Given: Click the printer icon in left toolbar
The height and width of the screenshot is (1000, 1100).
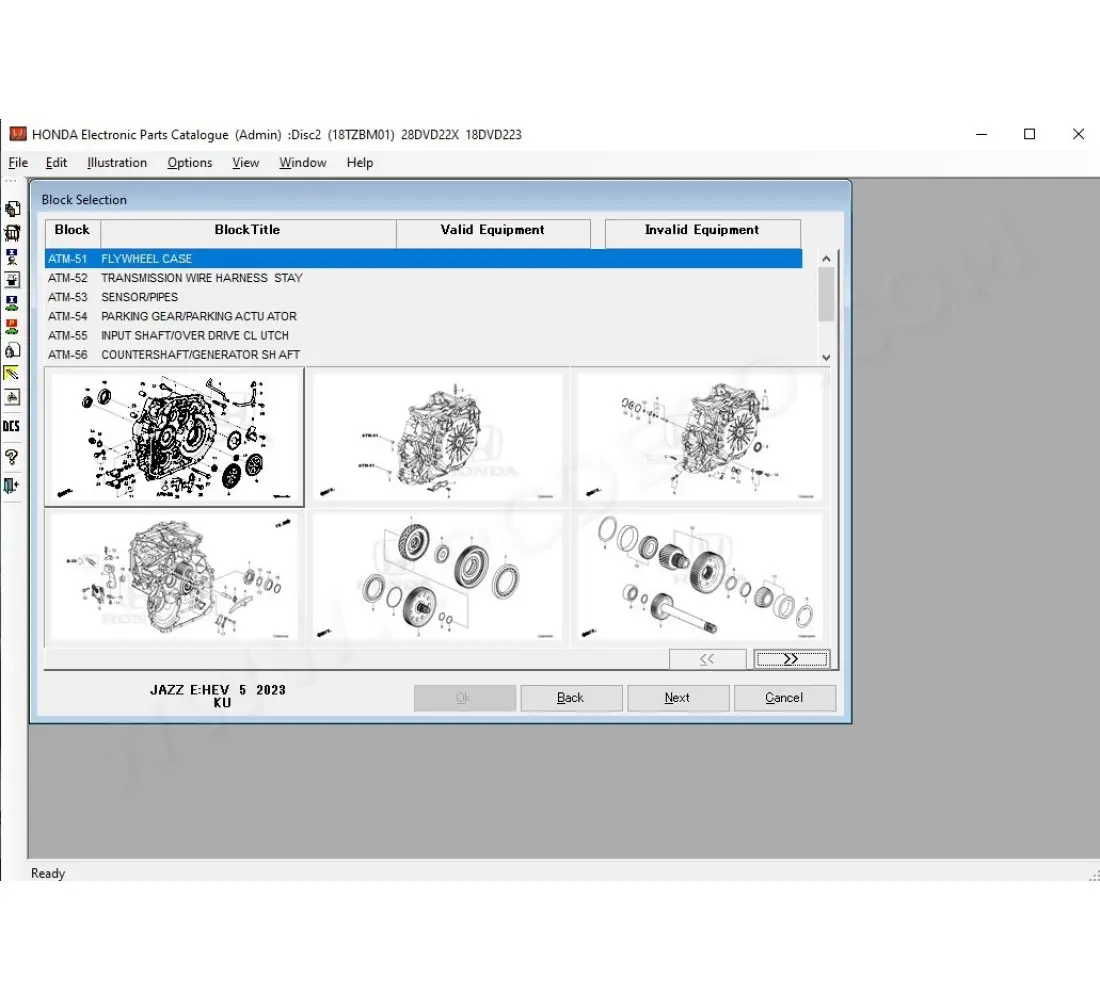Looking at the screenshot, I should pos(12,397).
